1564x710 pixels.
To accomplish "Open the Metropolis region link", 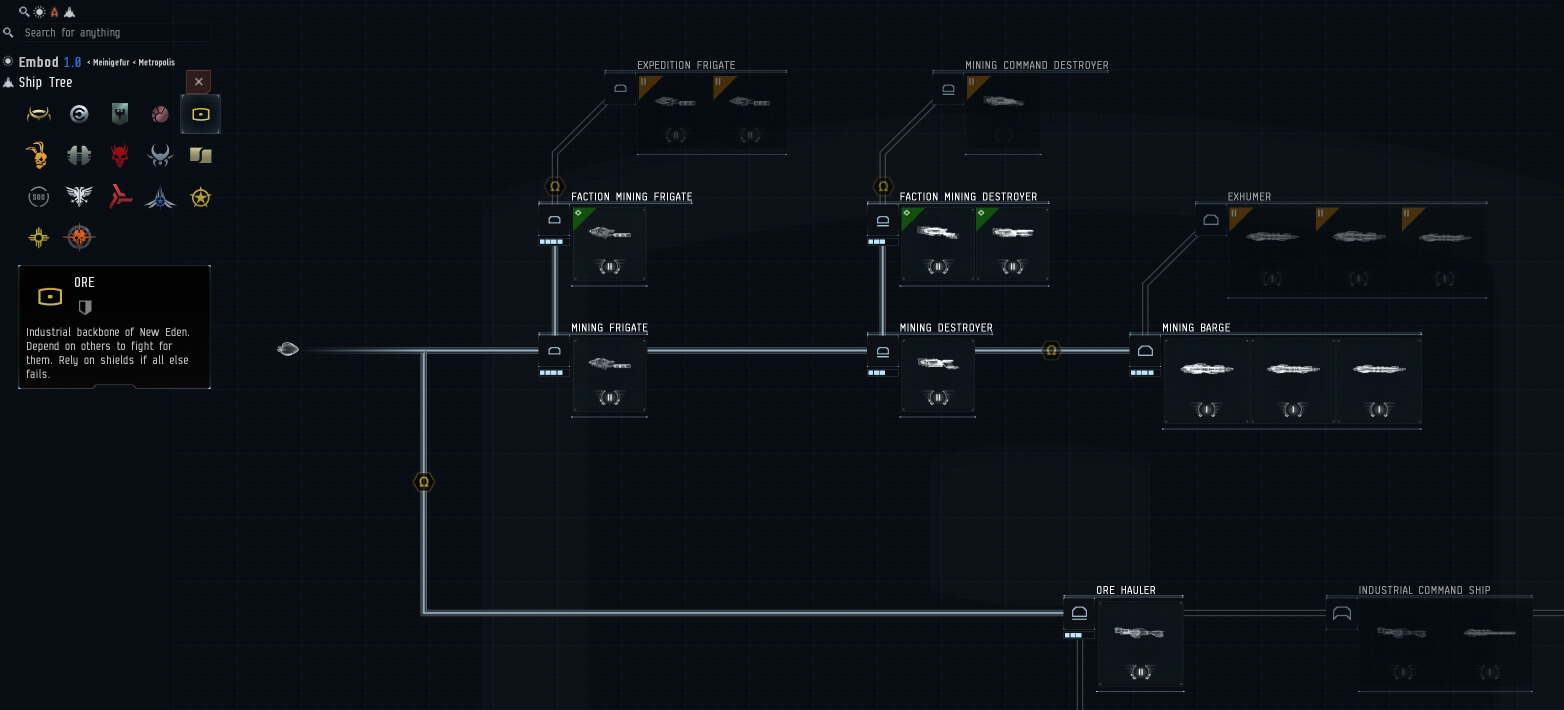I will pos(157,62).
